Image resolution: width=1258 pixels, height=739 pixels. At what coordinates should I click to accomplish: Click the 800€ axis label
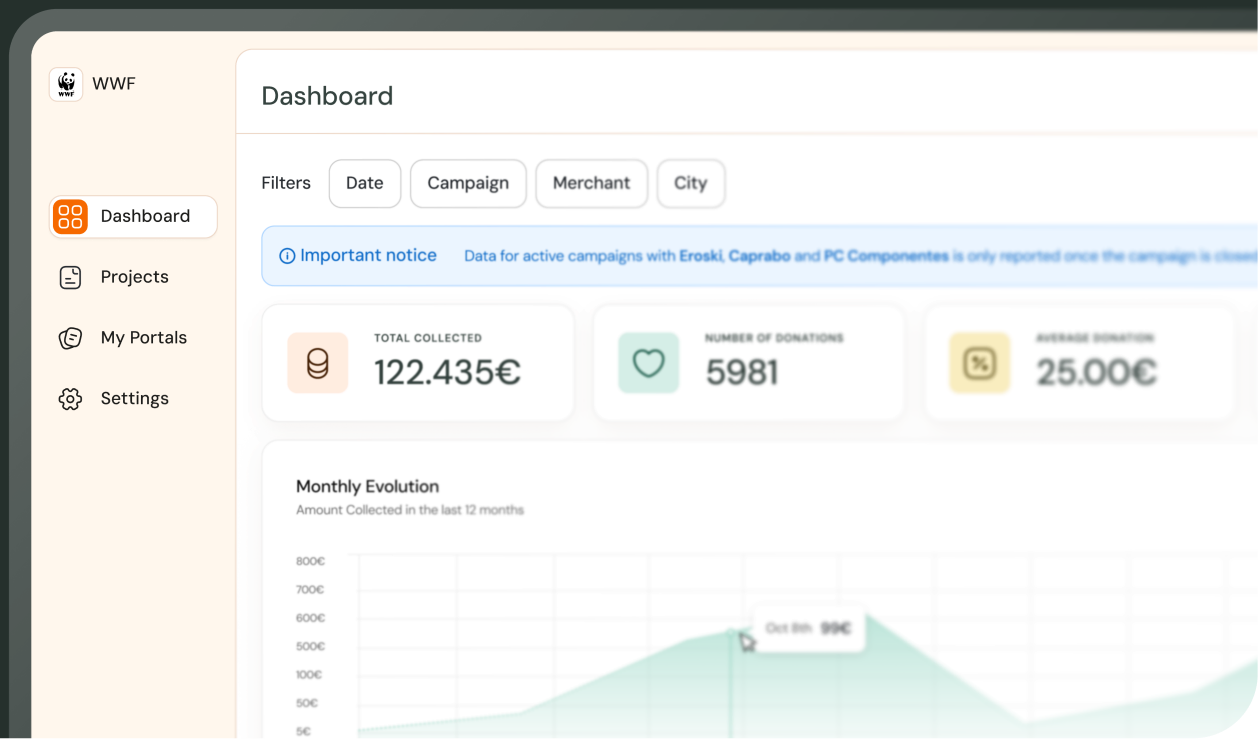click(x=310, y=562)
